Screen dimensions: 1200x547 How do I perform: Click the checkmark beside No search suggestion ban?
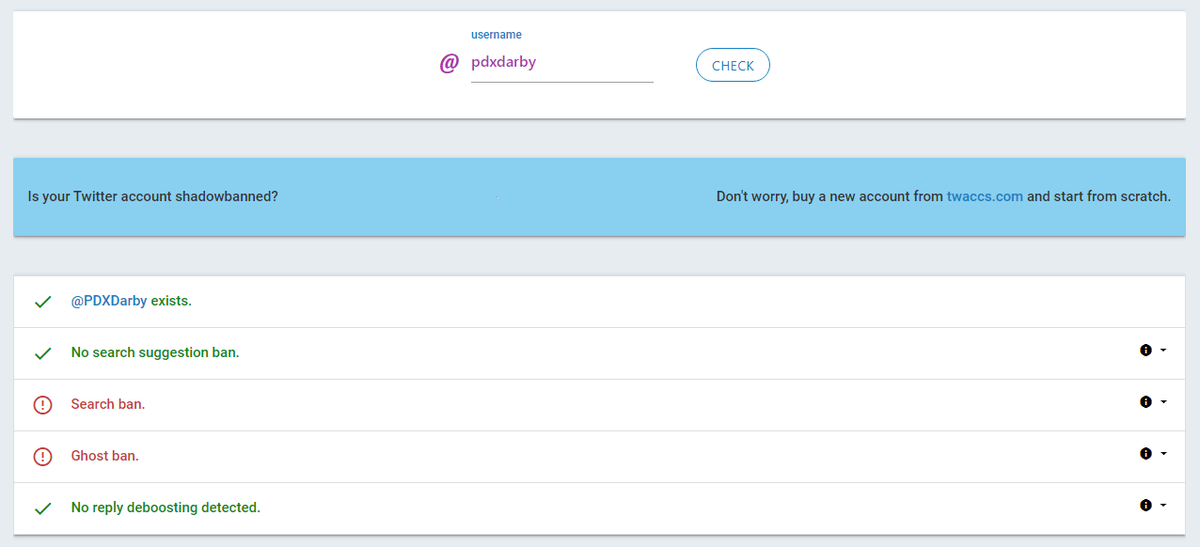(x=43, y=353)
